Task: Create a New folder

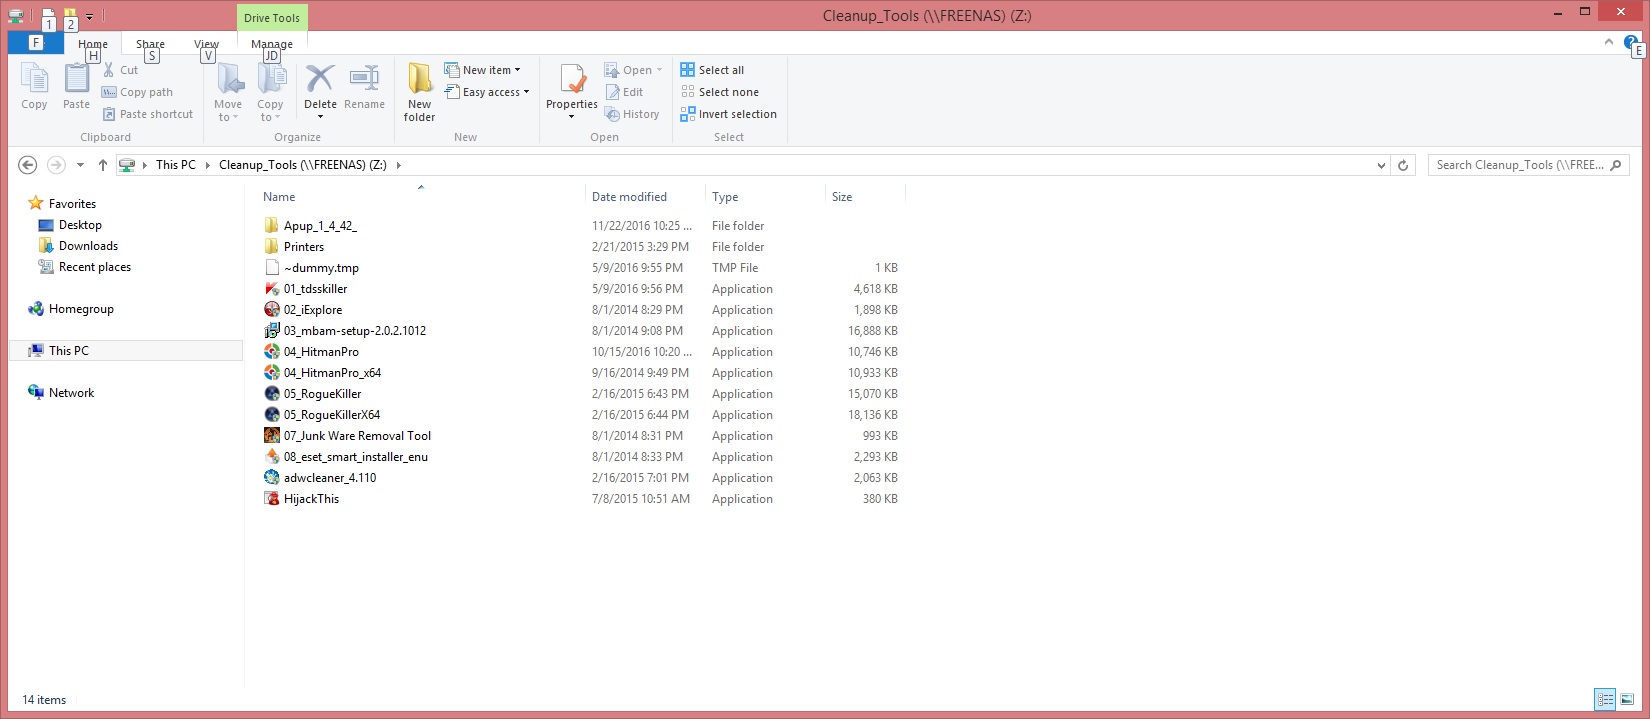Action: 420,92
